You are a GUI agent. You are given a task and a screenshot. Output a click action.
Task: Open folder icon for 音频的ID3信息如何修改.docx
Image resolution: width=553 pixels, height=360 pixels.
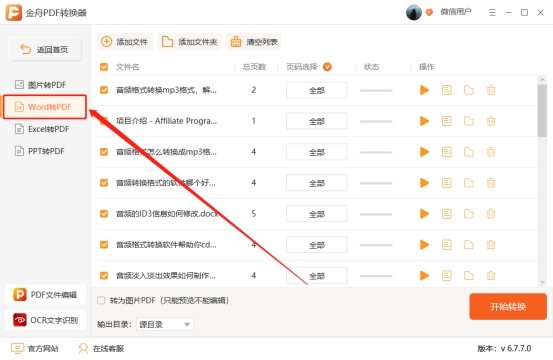469,214
